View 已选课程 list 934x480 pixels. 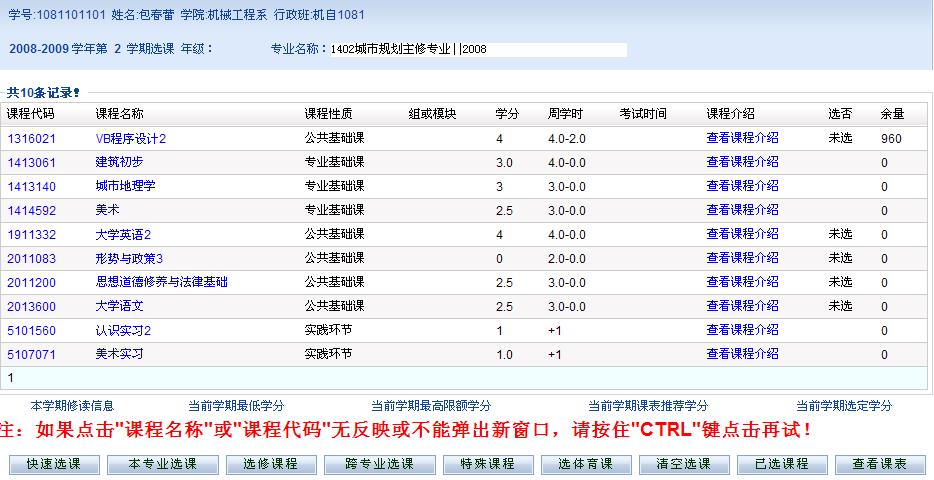click(x=781, y=465)
